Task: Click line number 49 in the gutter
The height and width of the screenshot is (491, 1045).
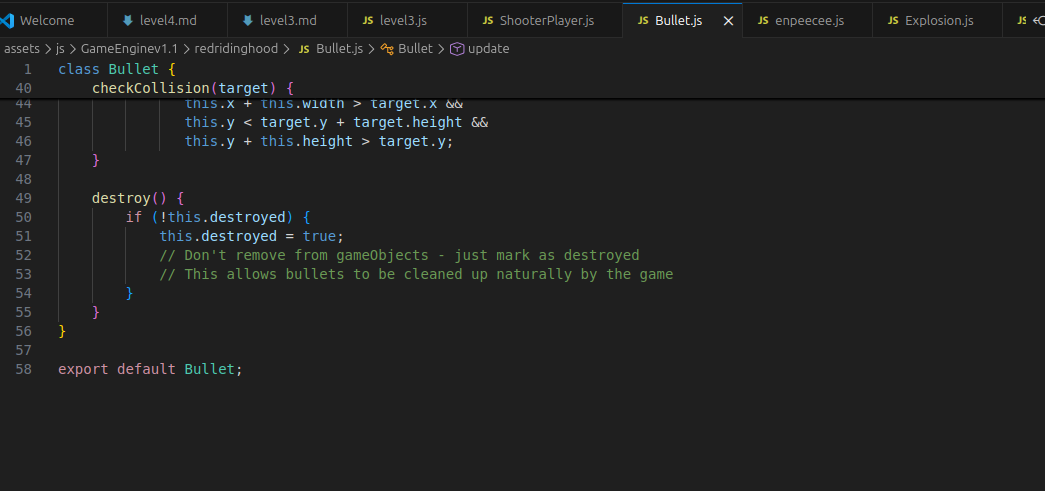Action: 23,198
